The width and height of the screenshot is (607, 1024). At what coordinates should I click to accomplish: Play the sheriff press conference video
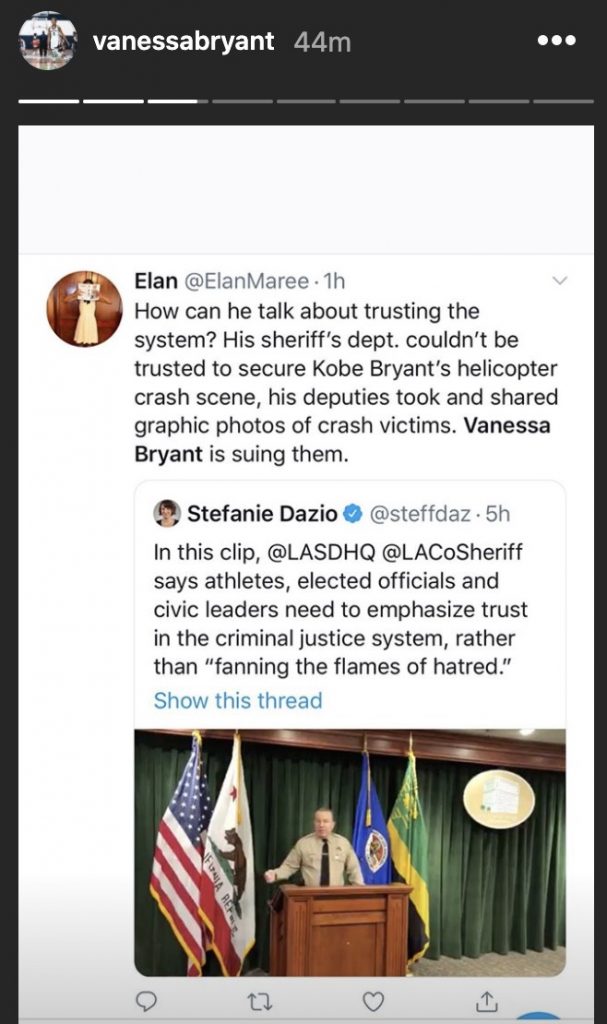[x=350, y=852]
